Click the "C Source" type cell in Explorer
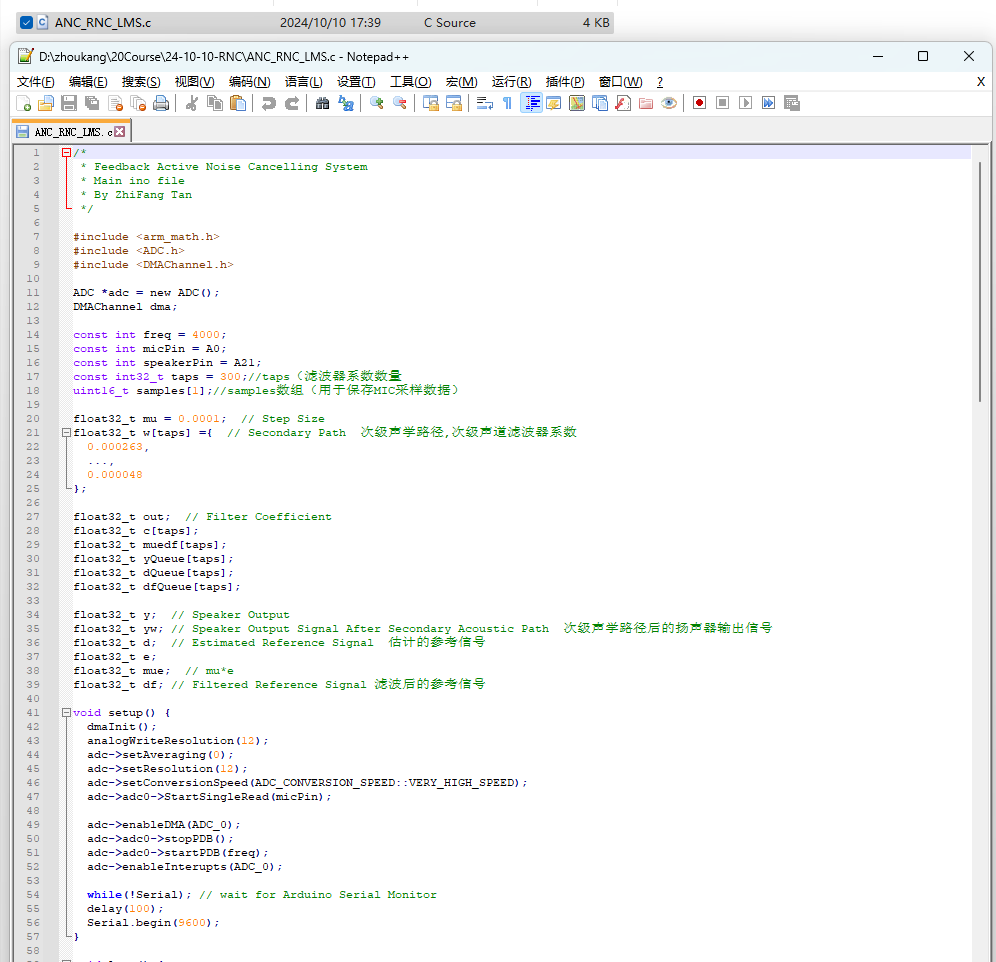 pyautogui.click(x=450, y=23)
